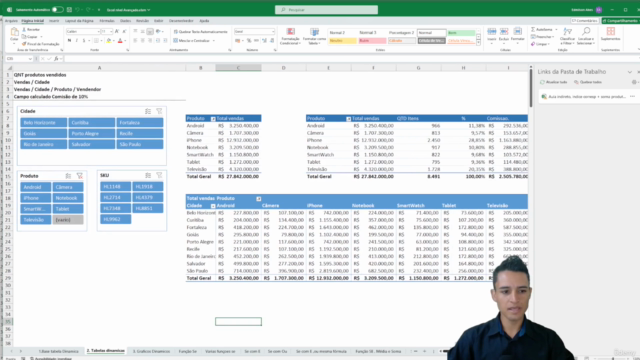Clear filter on the Produto slicer
The height and width of the screenshot is (360, 640).
(80, 176)
